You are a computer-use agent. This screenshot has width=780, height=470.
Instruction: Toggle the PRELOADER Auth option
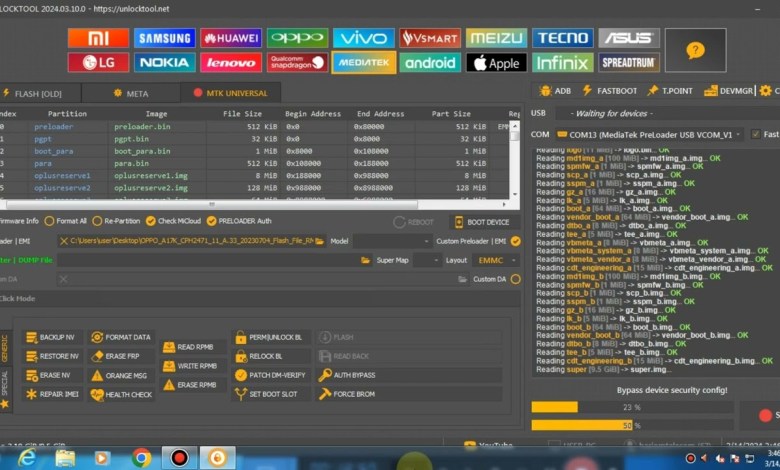click(239, 221)
